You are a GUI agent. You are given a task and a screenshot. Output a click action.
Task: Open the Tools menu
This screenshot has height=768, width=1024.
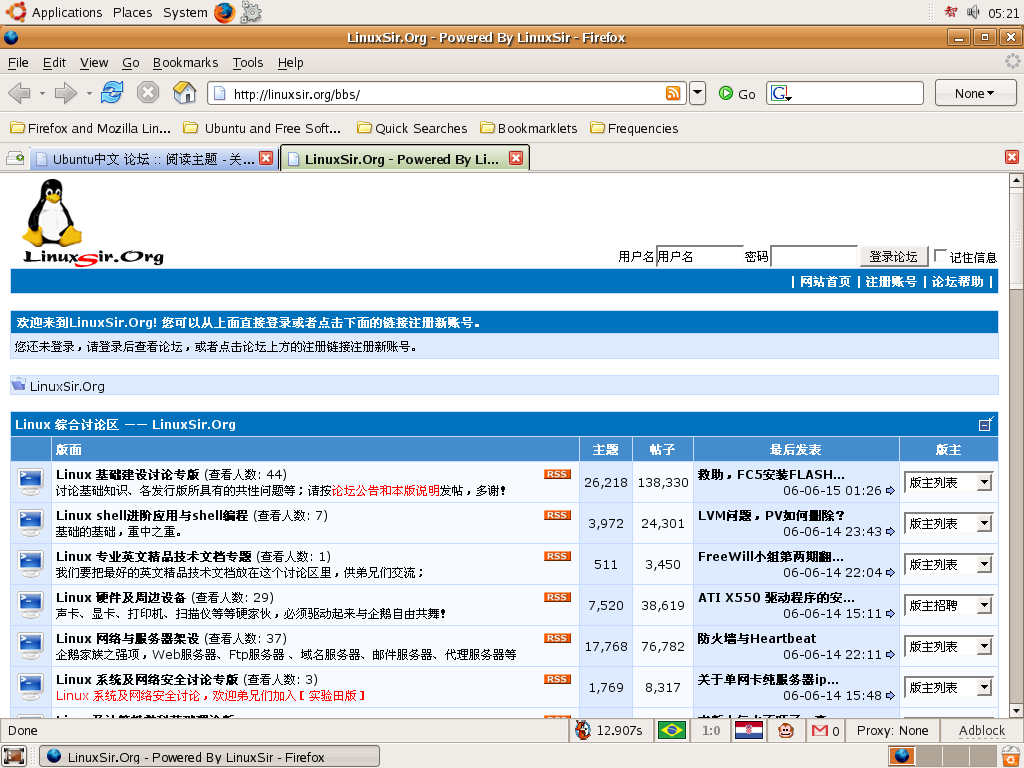[248, 63]
